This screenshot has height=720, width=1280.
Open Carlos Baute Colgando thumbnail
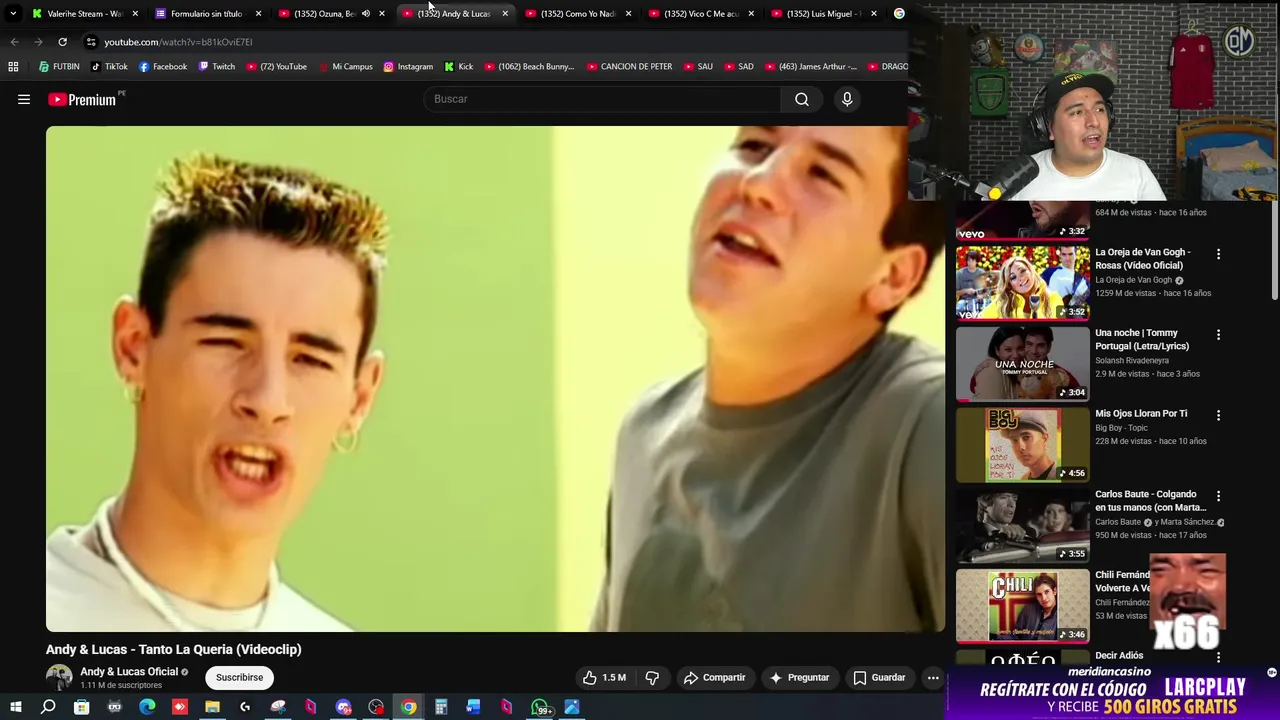[1022, 525]
